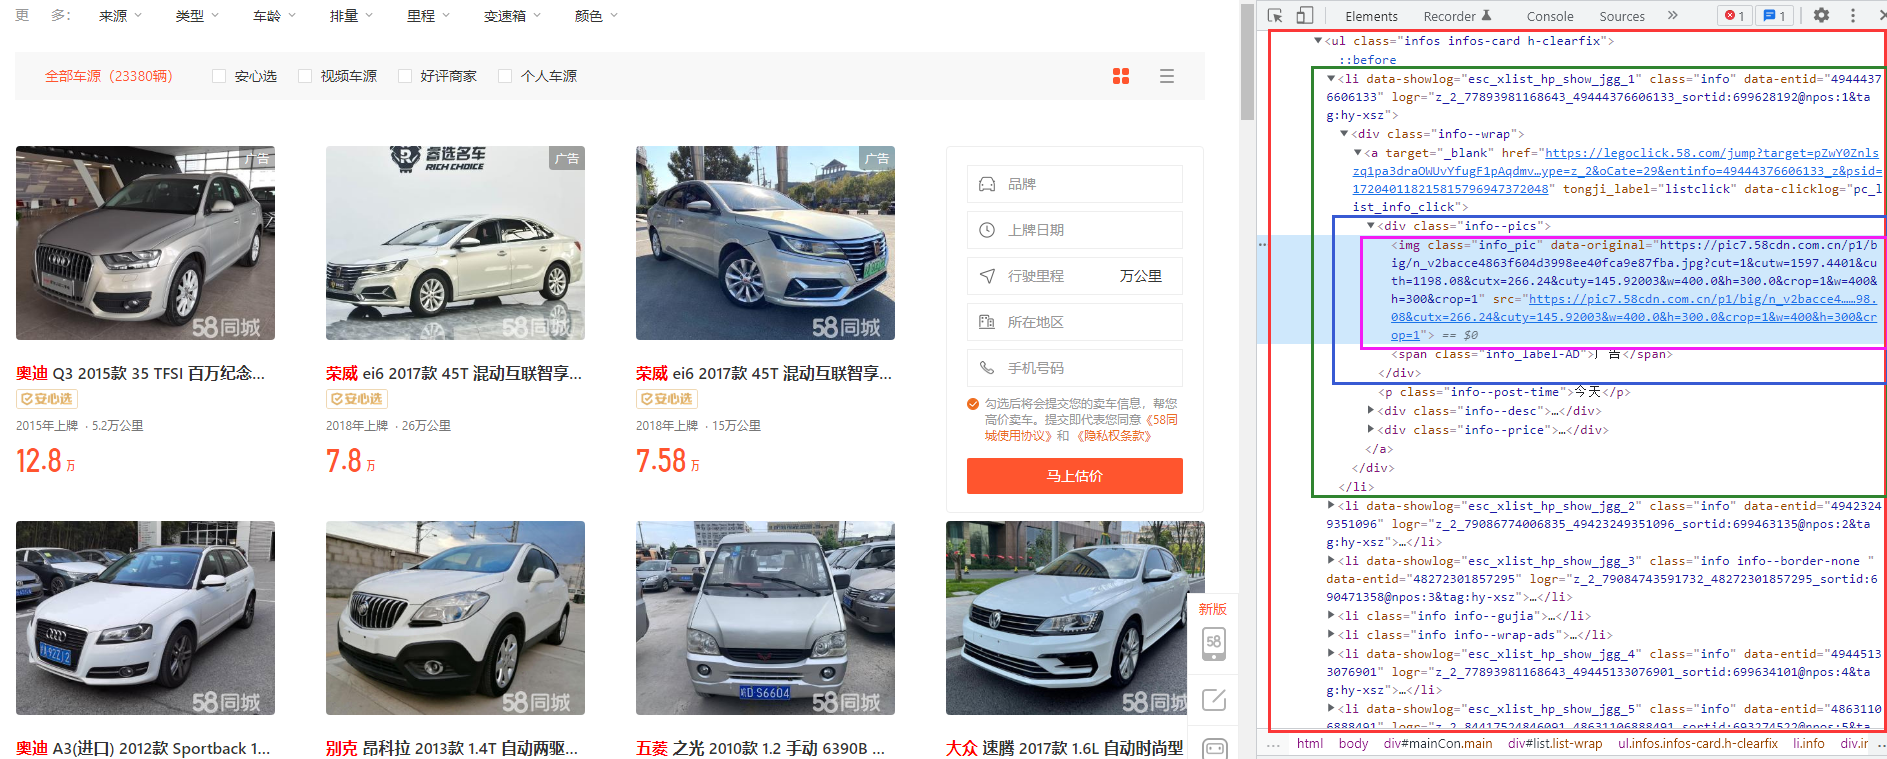Open the 别克 昂科拉 2013款 listing title

point(452,748)
